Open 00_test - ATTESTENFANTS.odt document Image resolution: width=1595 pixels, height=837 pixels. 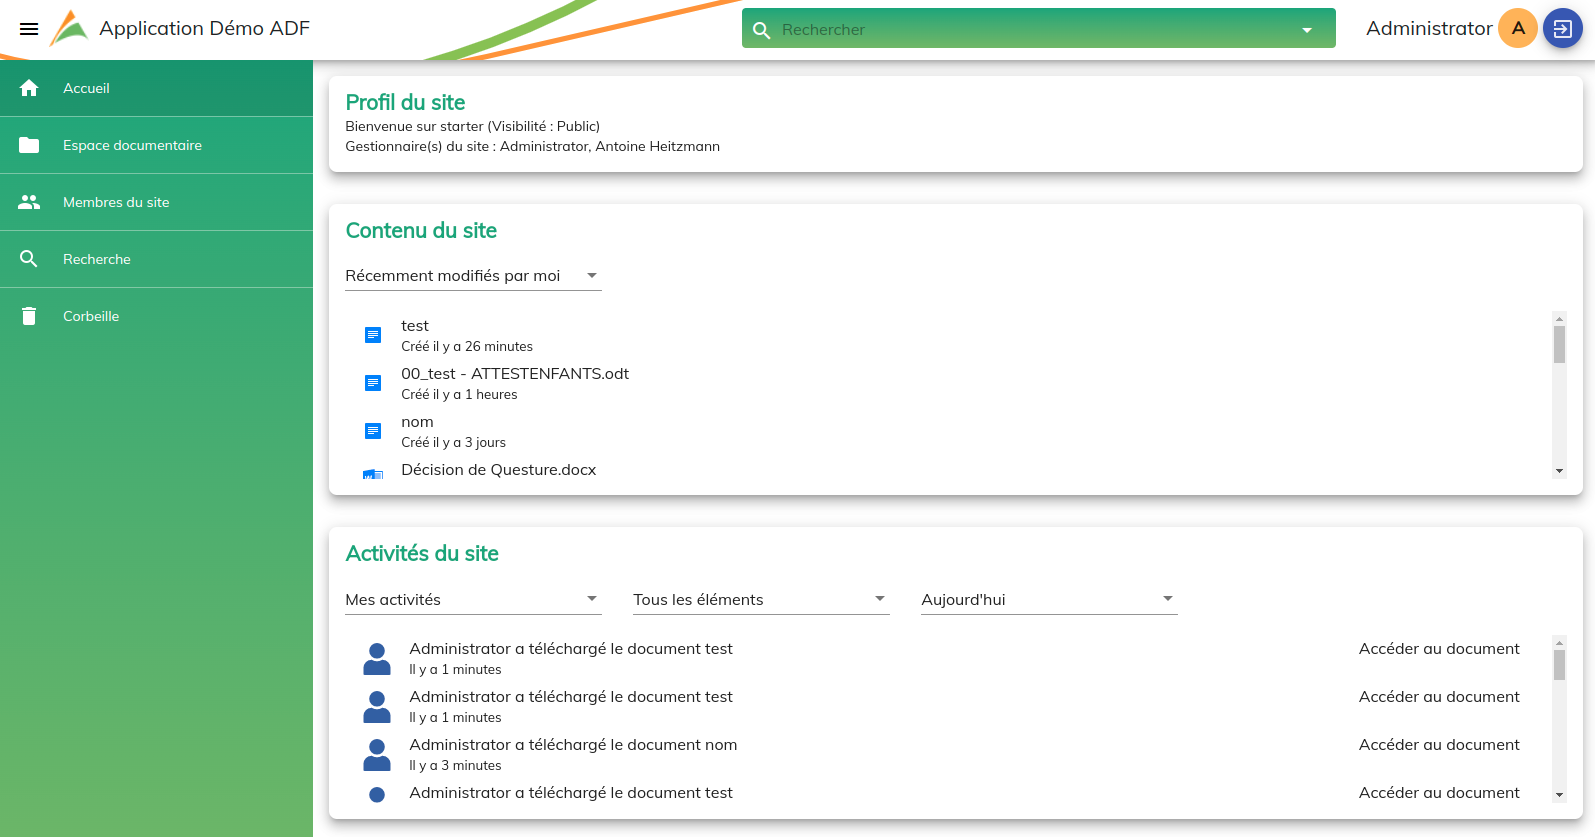click(x=515, y=374)
